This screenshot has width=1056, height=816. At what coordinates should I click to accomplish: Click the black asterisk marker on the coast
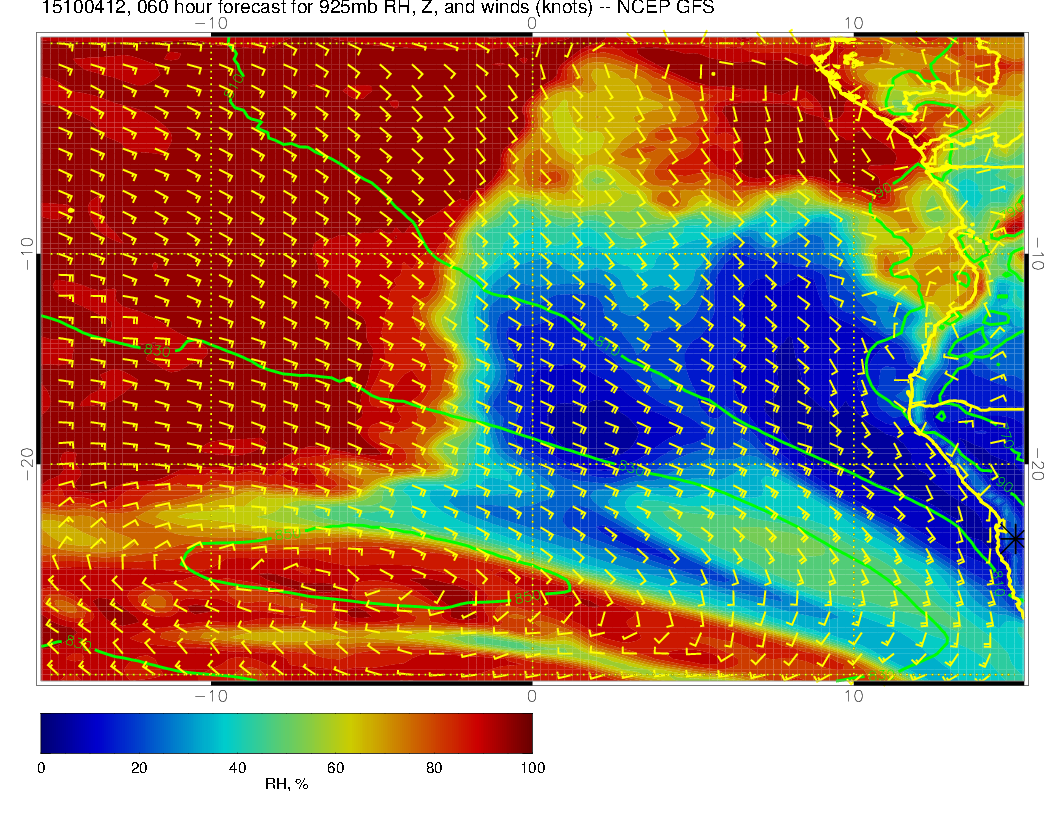pos(1015,538)
